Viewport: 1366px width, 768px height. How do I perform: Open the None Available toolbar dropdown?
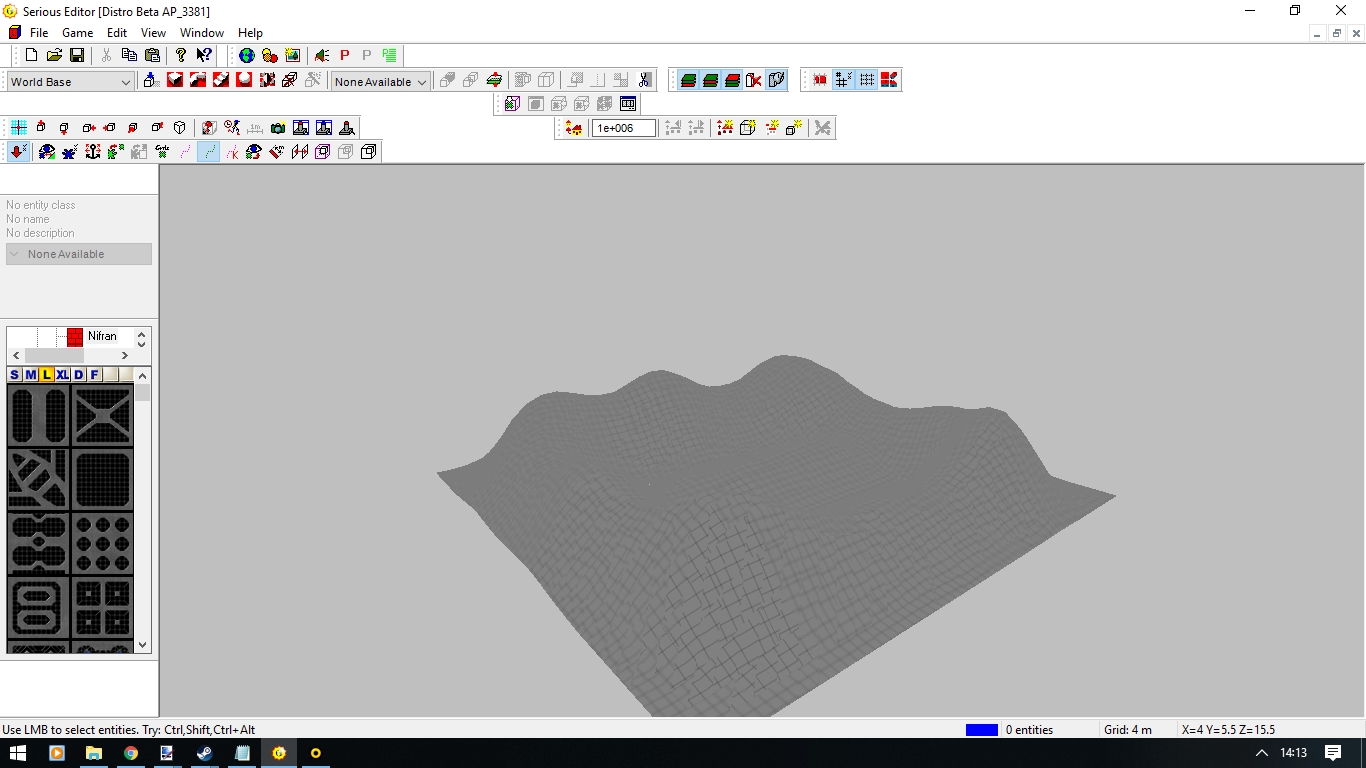pyautogui.click(x=380, y=82)
